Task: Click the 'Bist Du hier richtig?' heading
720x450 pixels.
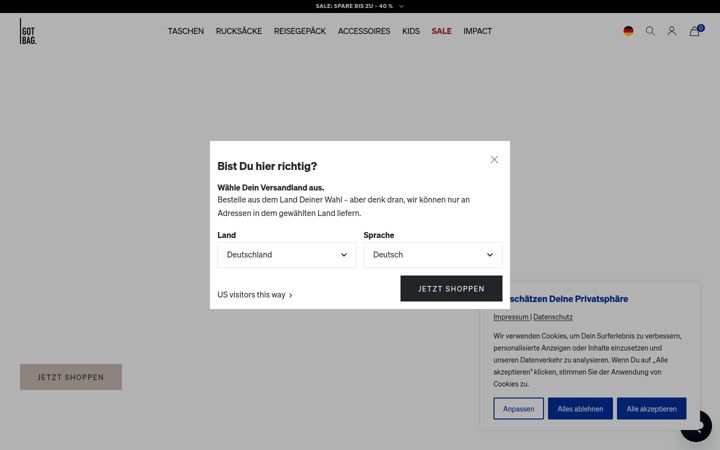Action: click(267, 166)
